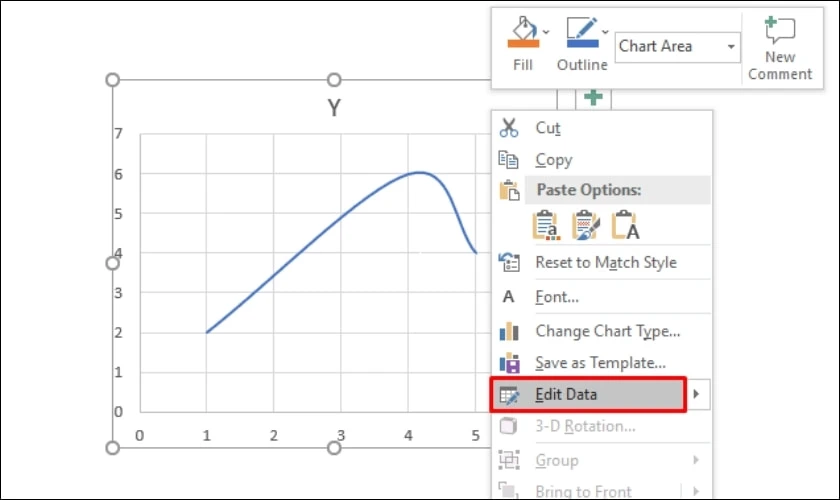This screenshot has width=840, height=500.
Task: Click the Edit Data table icon
Action: (x=509, y=395)
